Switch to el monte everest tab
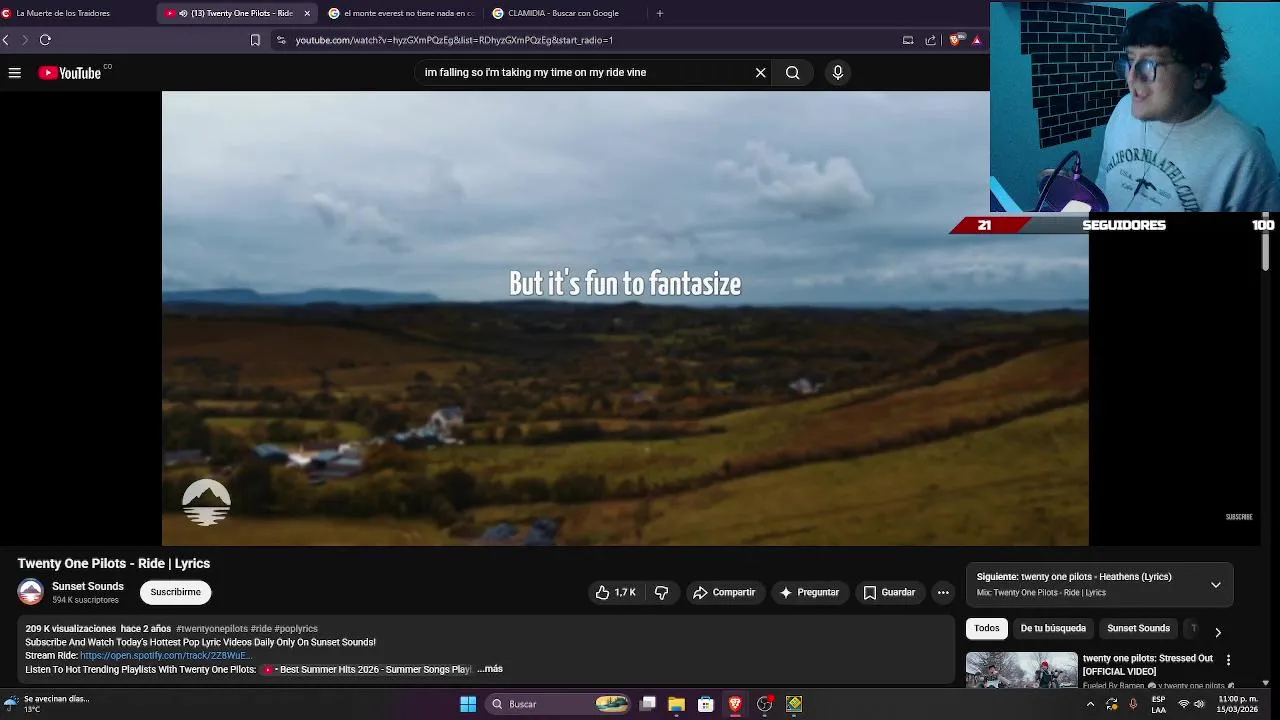 pos(401,13)
